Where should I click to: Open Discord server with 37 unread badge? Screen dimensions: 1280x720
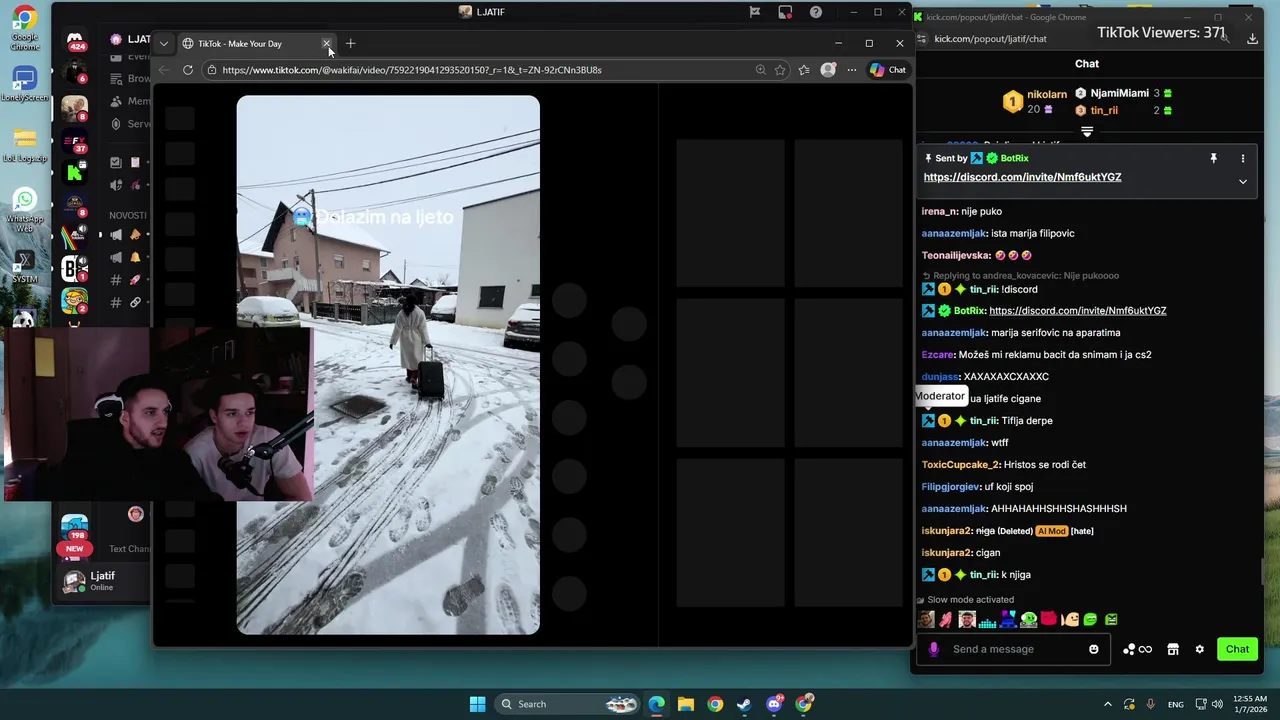click(75, 140)
